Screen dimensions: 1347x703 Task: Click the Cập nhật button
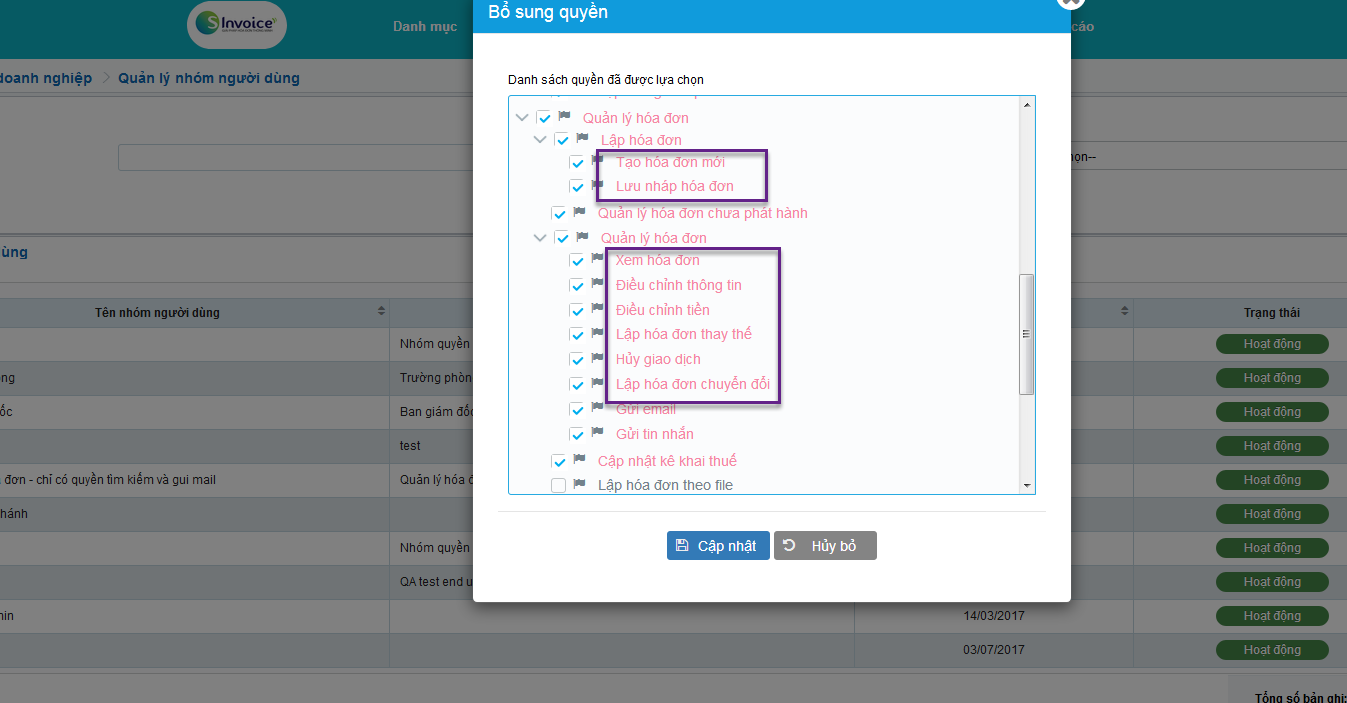[718, 546]
